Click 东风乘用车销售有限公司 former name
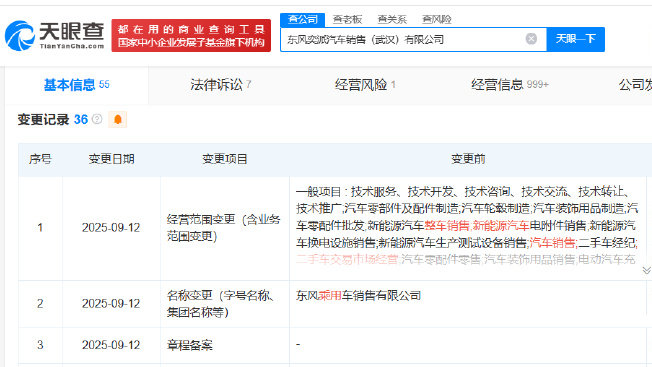 click(x=358, y=296)
